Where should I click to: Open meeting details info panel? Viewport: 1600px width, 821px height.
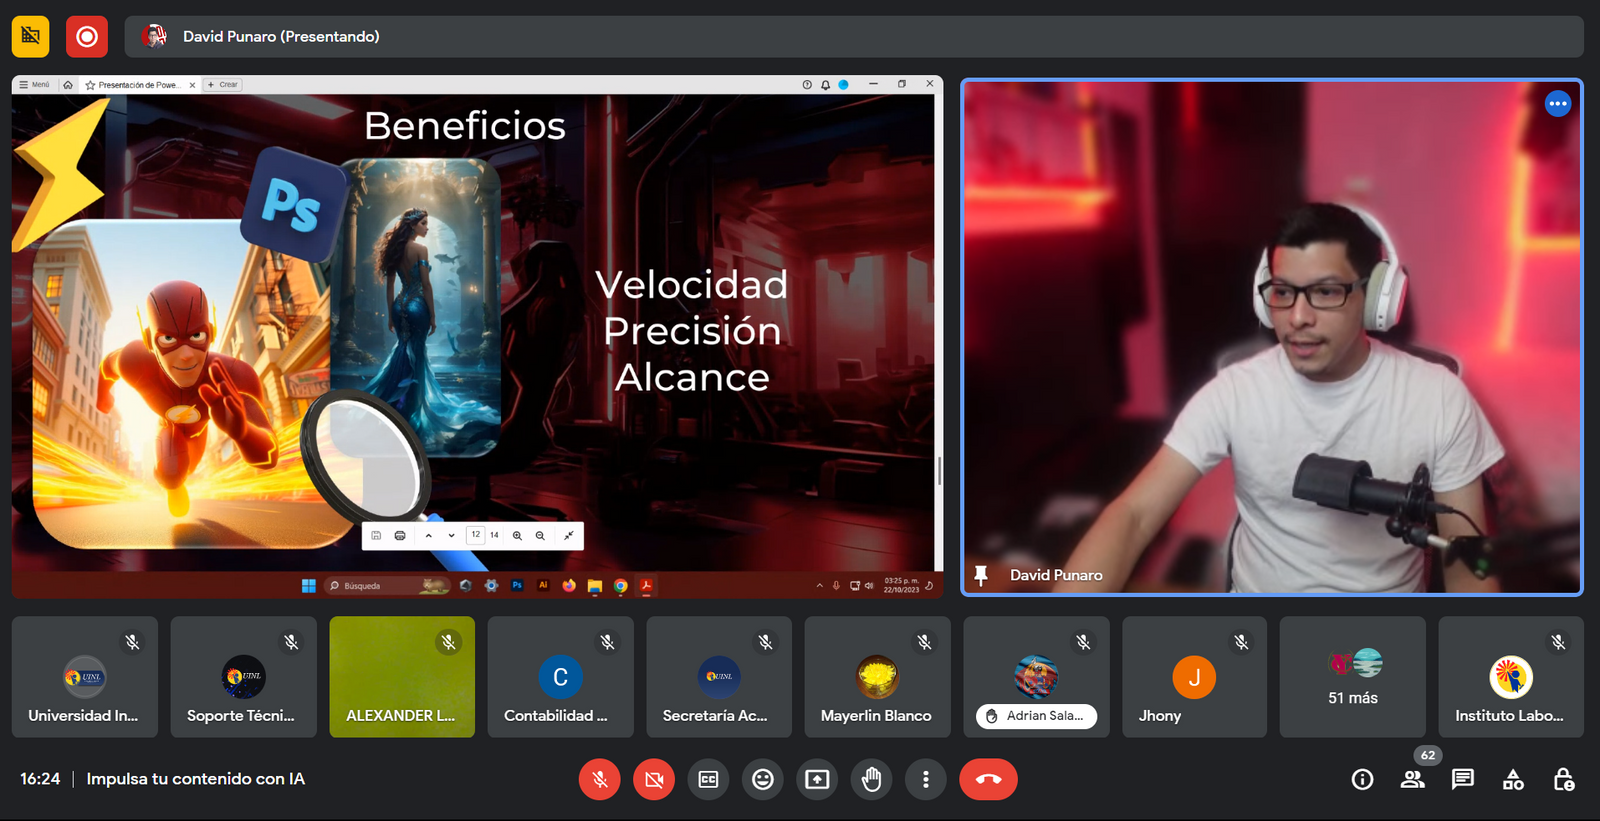pos(1362,779)
